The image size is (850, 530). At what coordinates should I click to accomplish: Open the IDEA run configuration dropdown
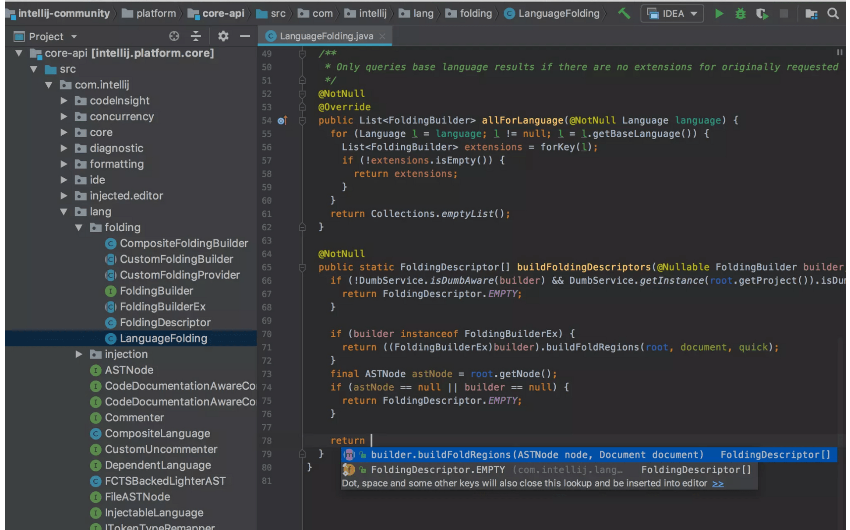click(673, 14)
